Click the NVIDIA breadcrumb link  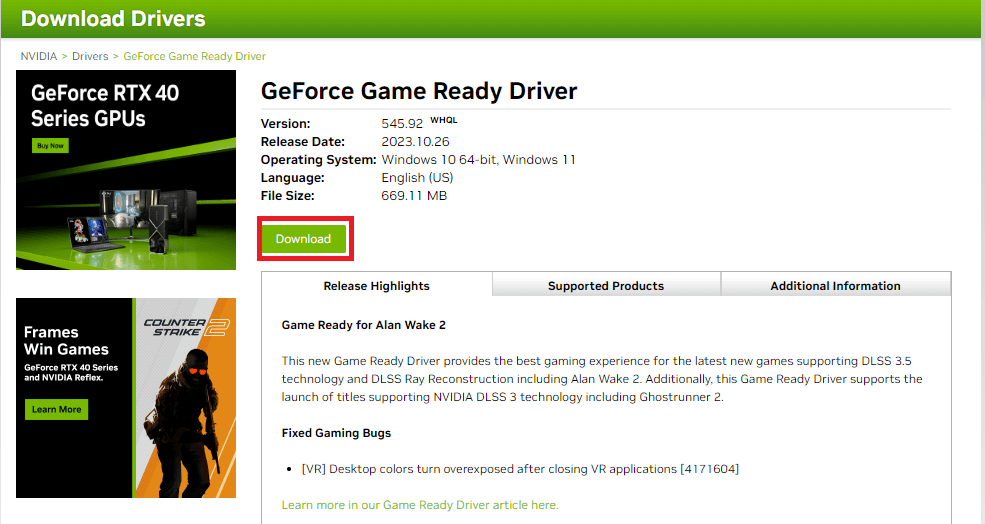point(38,56)
